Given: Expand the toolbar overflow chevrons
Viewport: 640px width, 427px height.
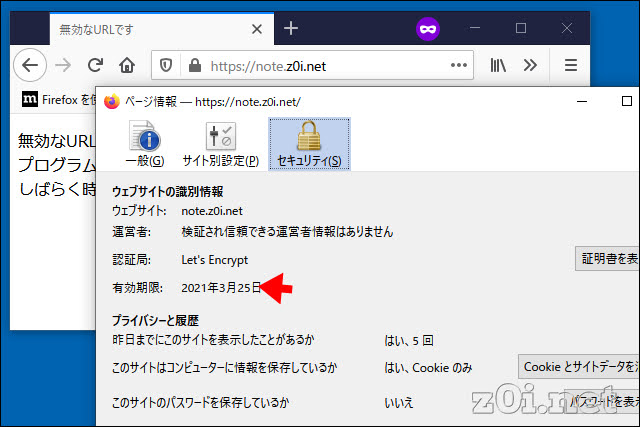Looking at the screenshot, I should [530, 65].
